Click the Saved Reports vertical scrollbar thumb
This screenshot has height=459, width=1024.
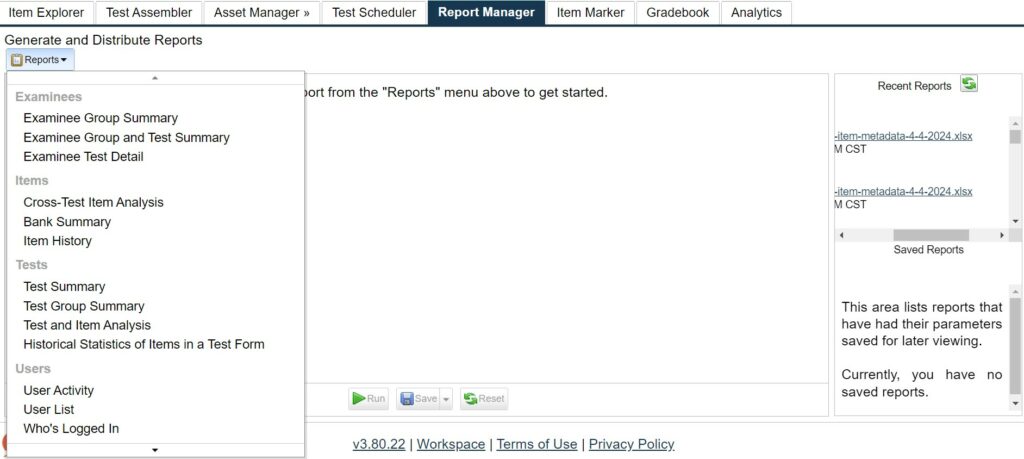(1015, 346)
